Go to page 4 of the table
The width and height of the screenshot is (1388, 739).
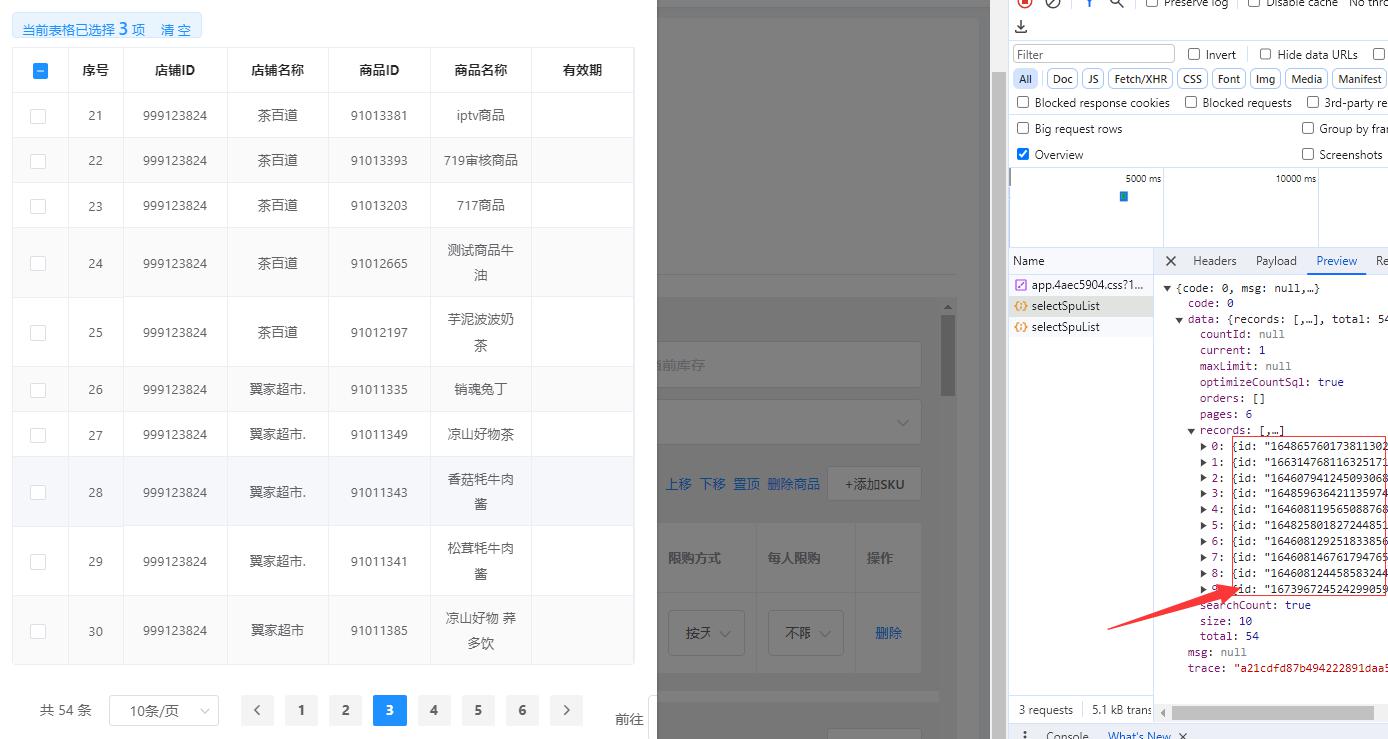[434, 710]
